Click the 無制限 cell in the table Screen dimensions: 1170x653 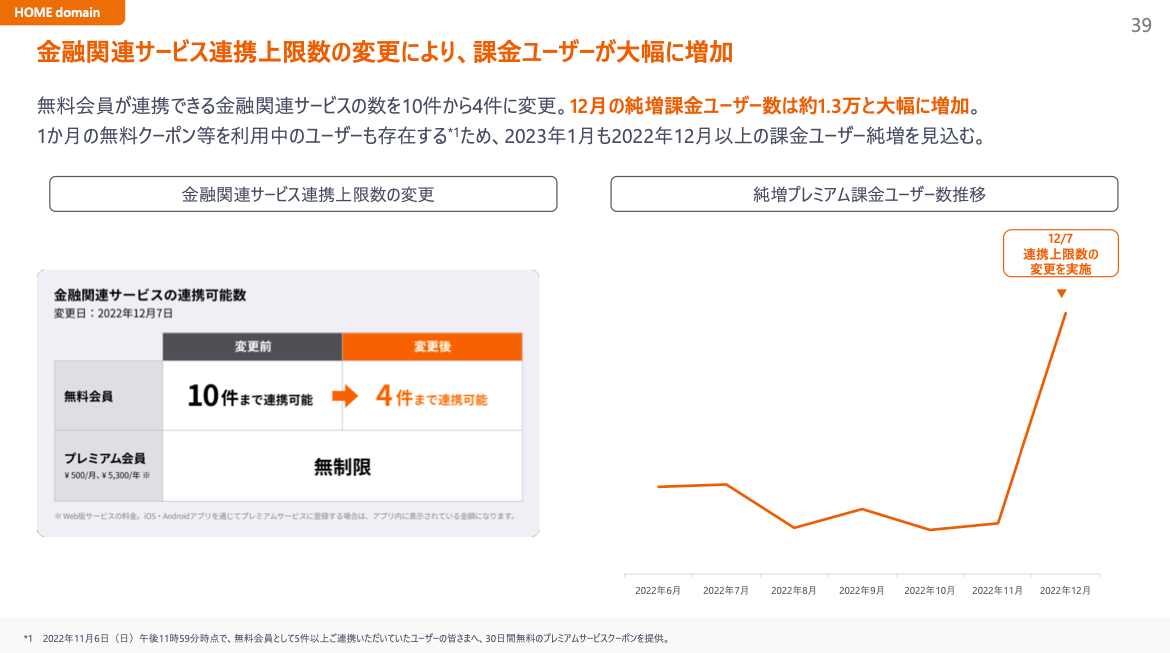(x=342, y=466)
